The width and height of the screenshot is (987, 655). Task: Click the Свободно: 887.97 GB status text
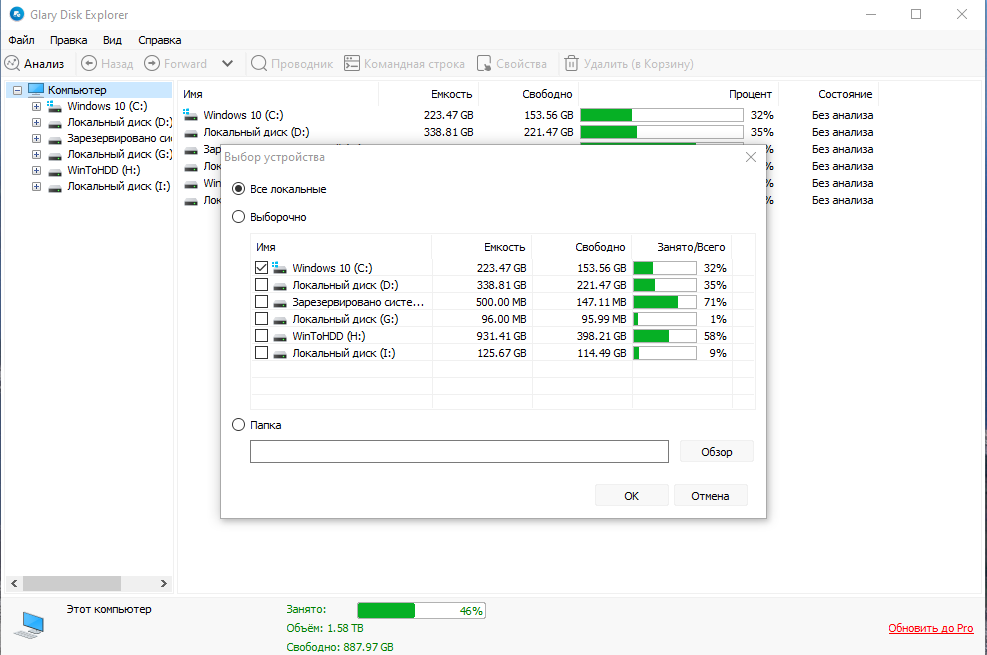click(x=340, y=647)
